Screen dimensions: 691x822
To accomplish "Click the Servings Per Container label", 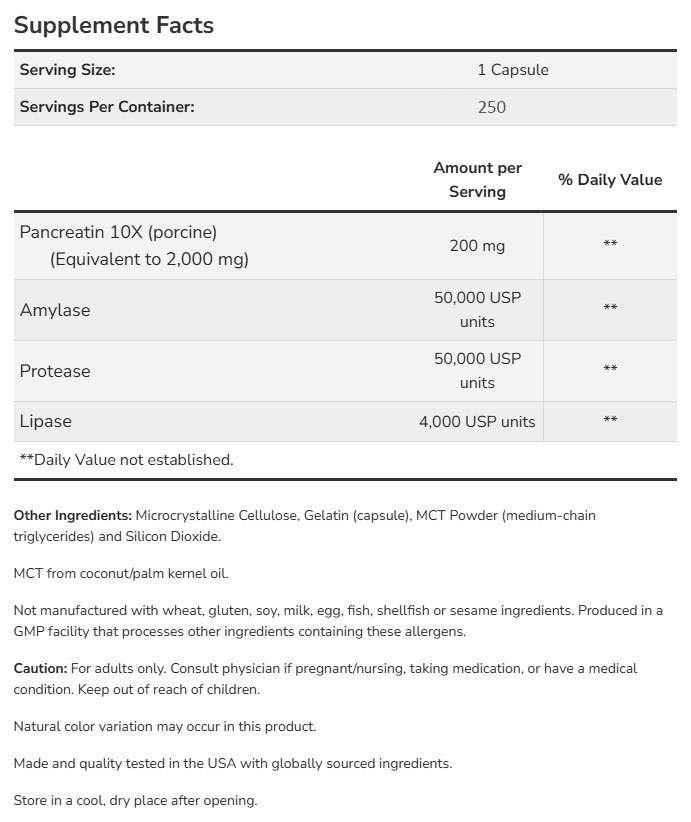I will coord(107,107).
